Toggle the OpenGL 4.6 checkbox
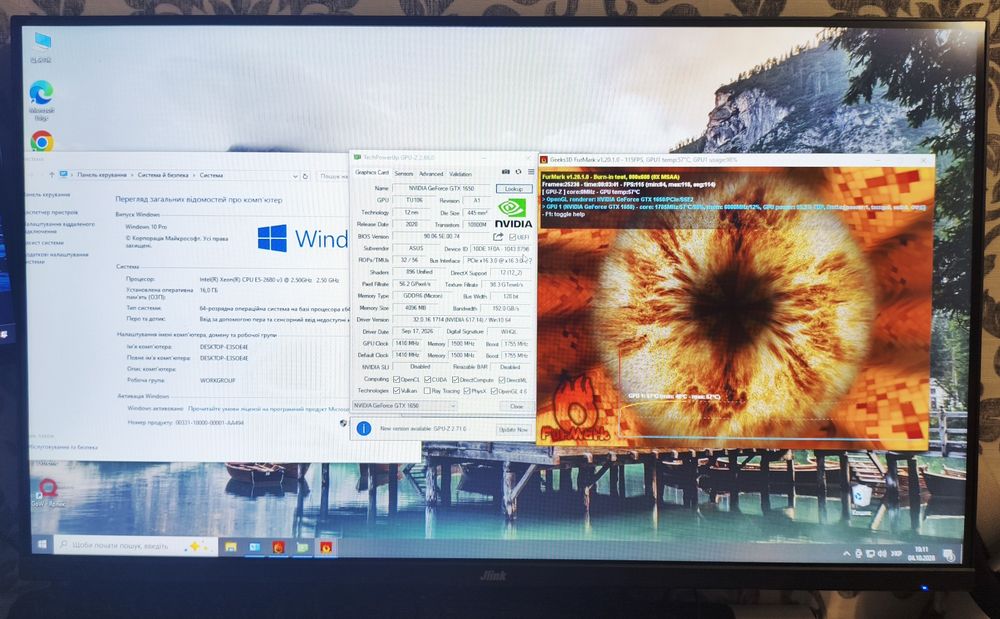This screenshot has width=1000, height=619. coord(494,391)
